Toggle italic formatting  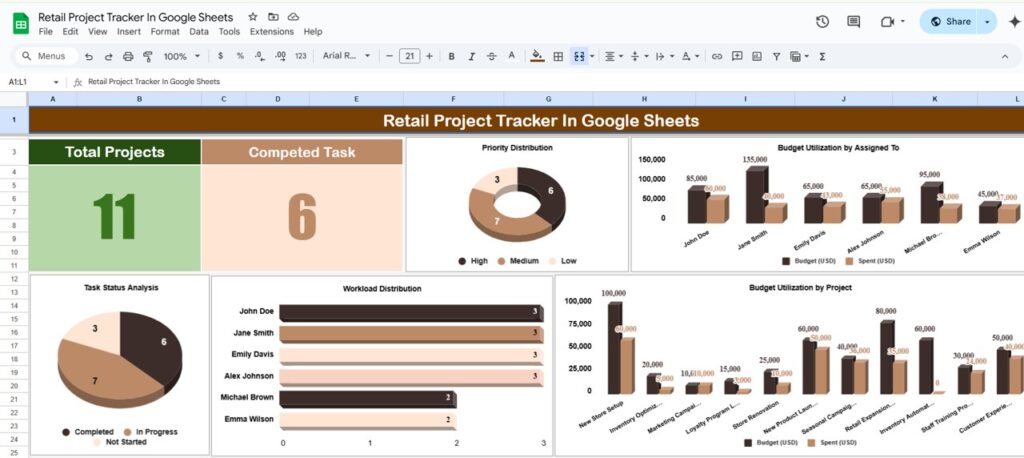tap(472, 57)
